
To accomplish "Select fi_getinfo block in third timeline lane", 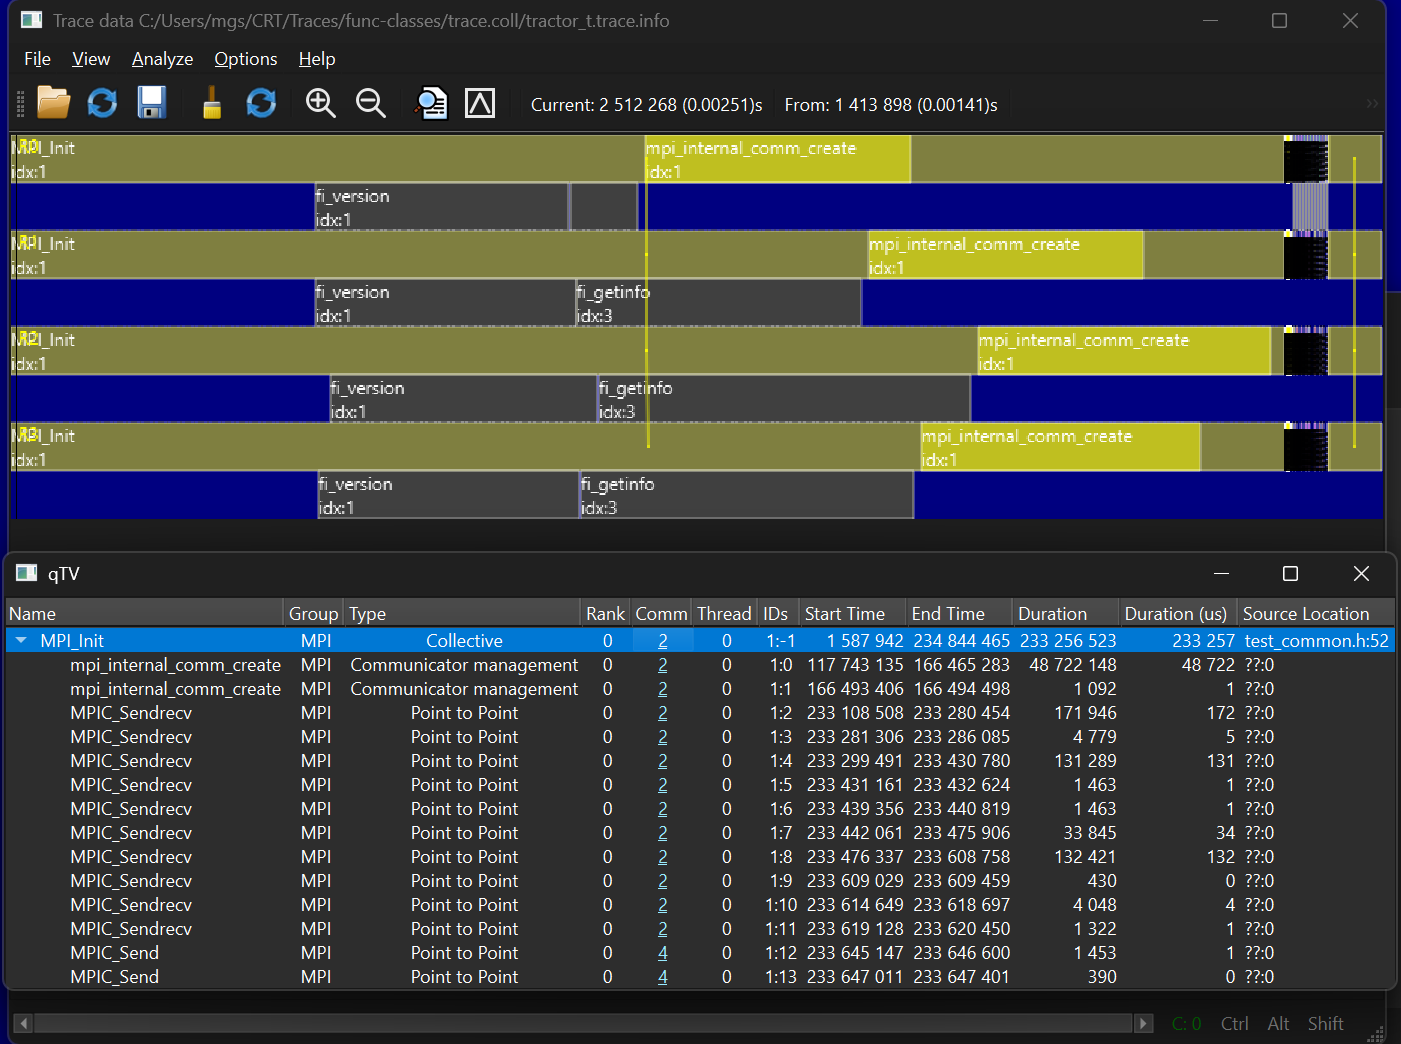I will (783, 399).
